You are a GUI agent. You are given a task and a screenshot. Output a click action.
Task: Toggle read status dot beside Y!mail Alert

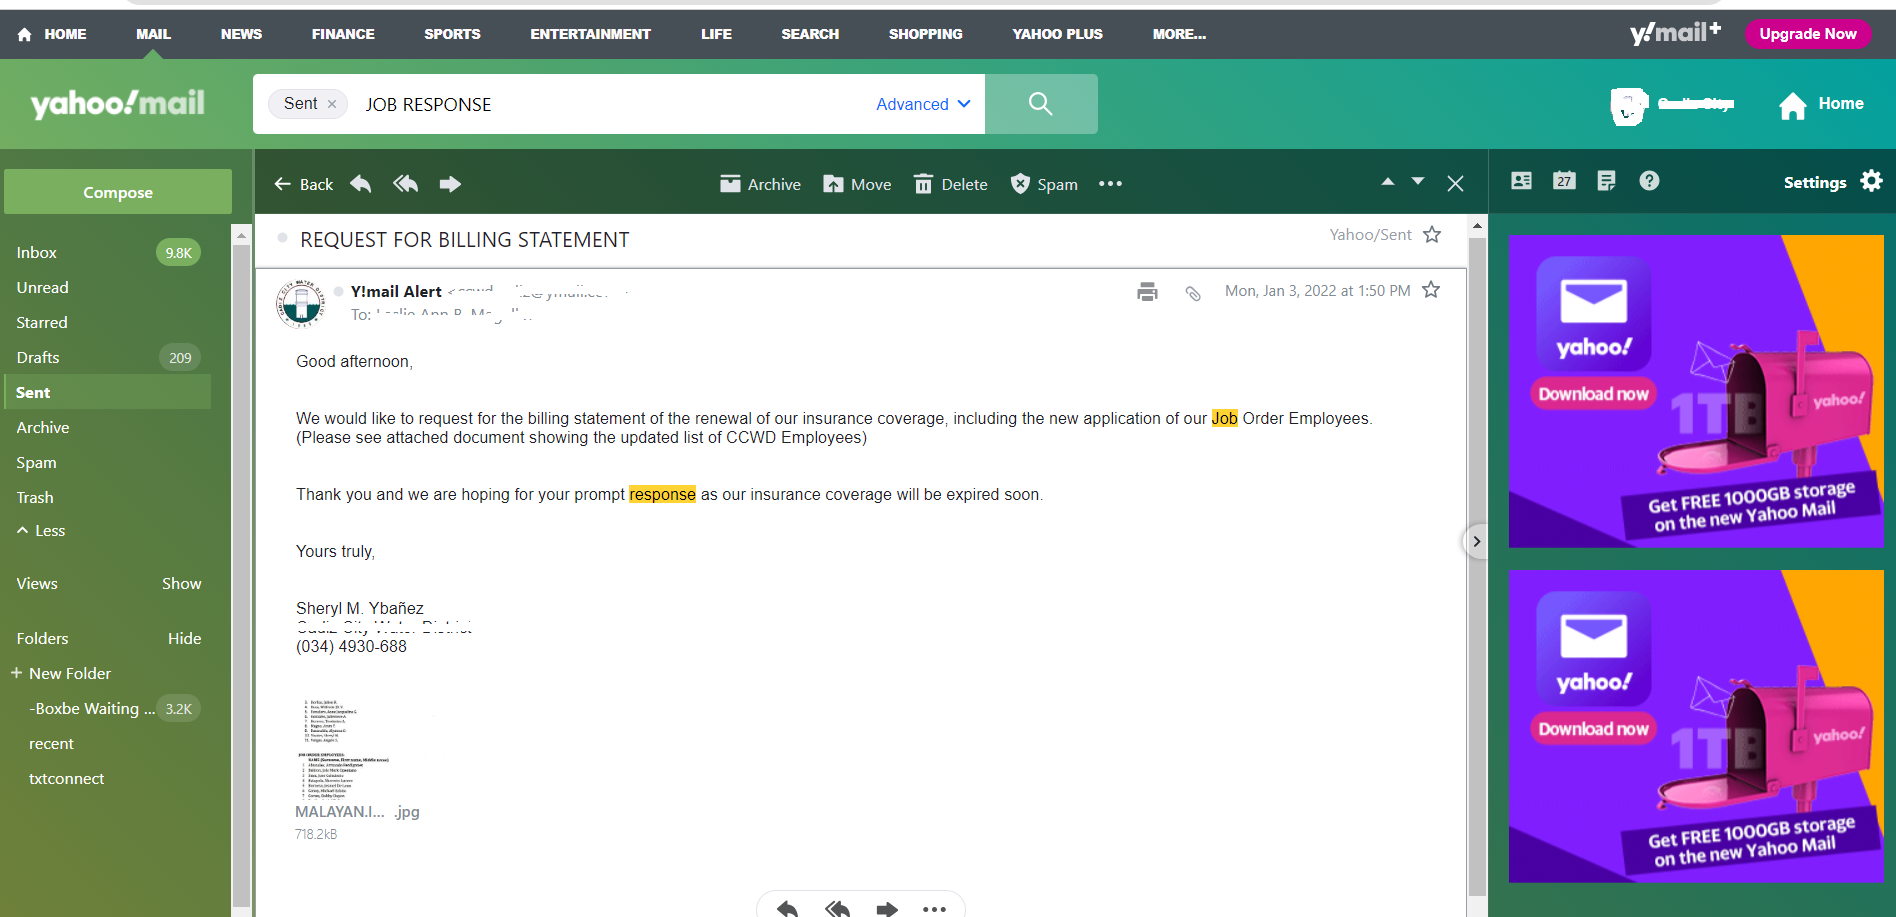[x=338, y=292]
